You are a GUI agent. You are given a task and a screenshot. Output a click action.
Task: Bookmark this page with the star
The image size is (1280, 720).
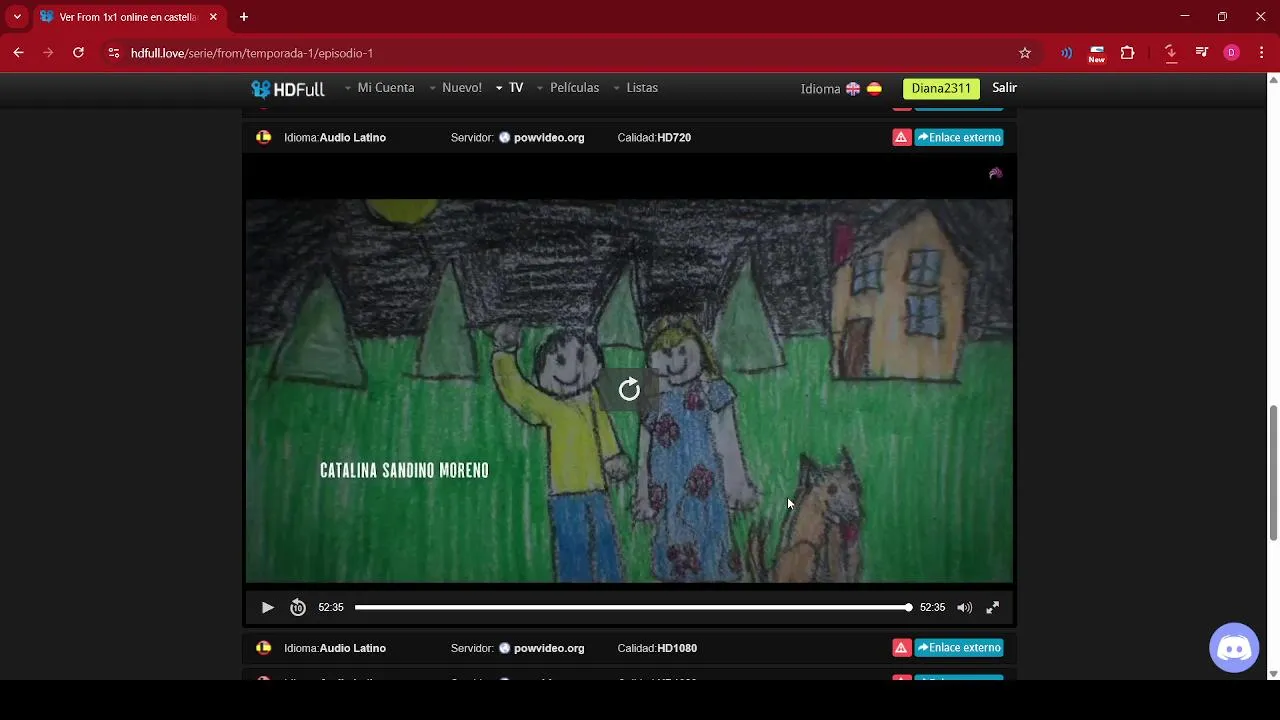tap(1025, 53)
